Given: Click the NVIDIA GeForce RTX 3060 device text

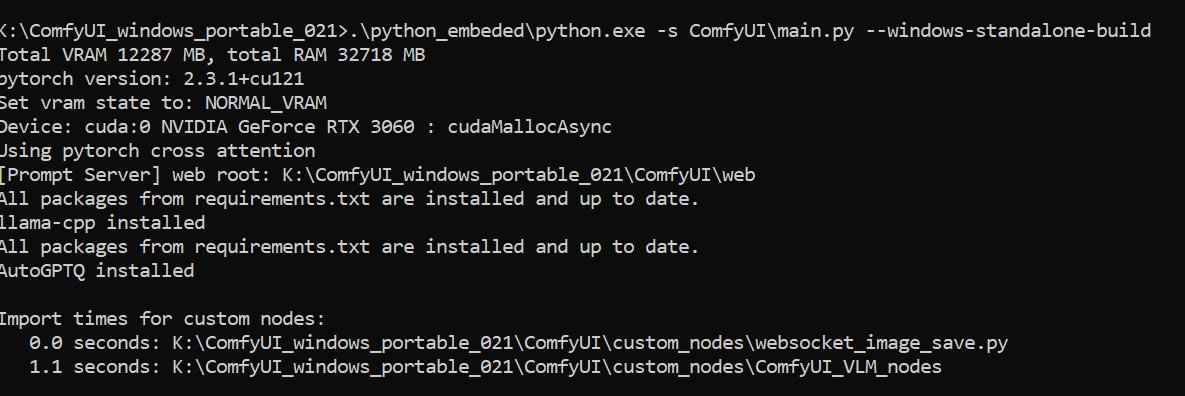Looking at the screenshot, I should [287, 127].
